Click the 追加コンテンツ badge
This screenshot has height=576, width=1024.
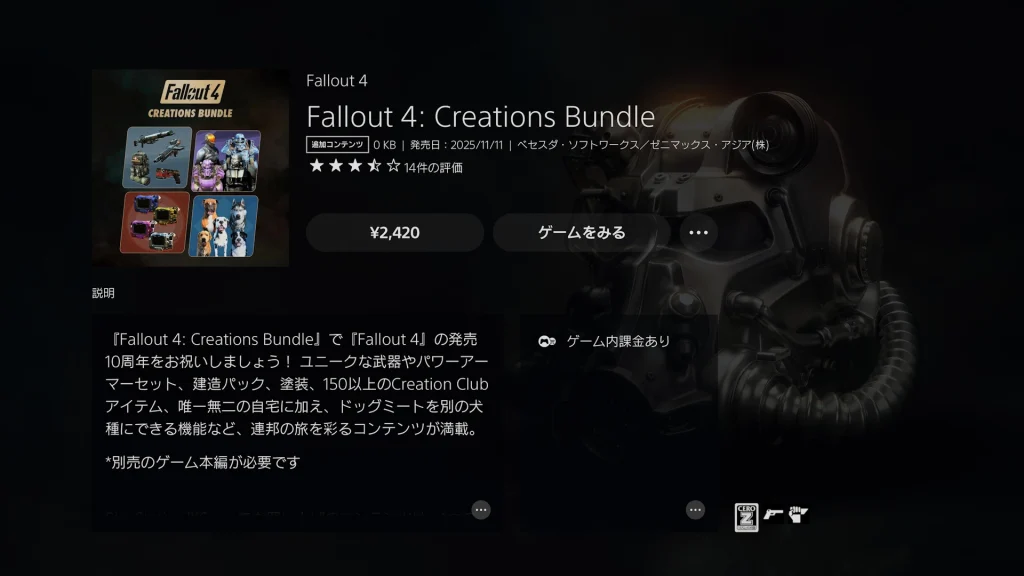coord(337,144)
